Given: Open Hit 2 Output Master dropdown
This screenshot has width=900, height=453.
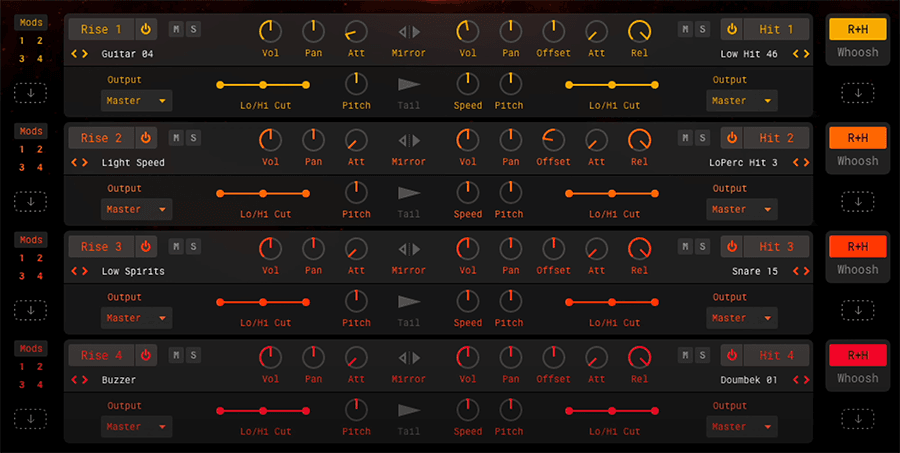Looking at the screenshot, I should (x=742, y=209).
